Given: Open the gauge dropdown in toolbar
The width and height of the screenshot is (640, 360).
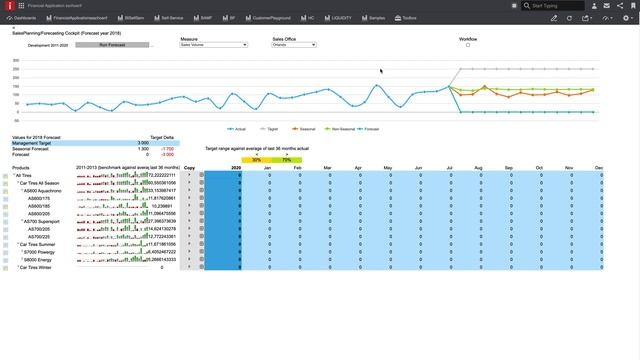Looking at the screenshot, I should pyautogui.click(x=607, y=18).
